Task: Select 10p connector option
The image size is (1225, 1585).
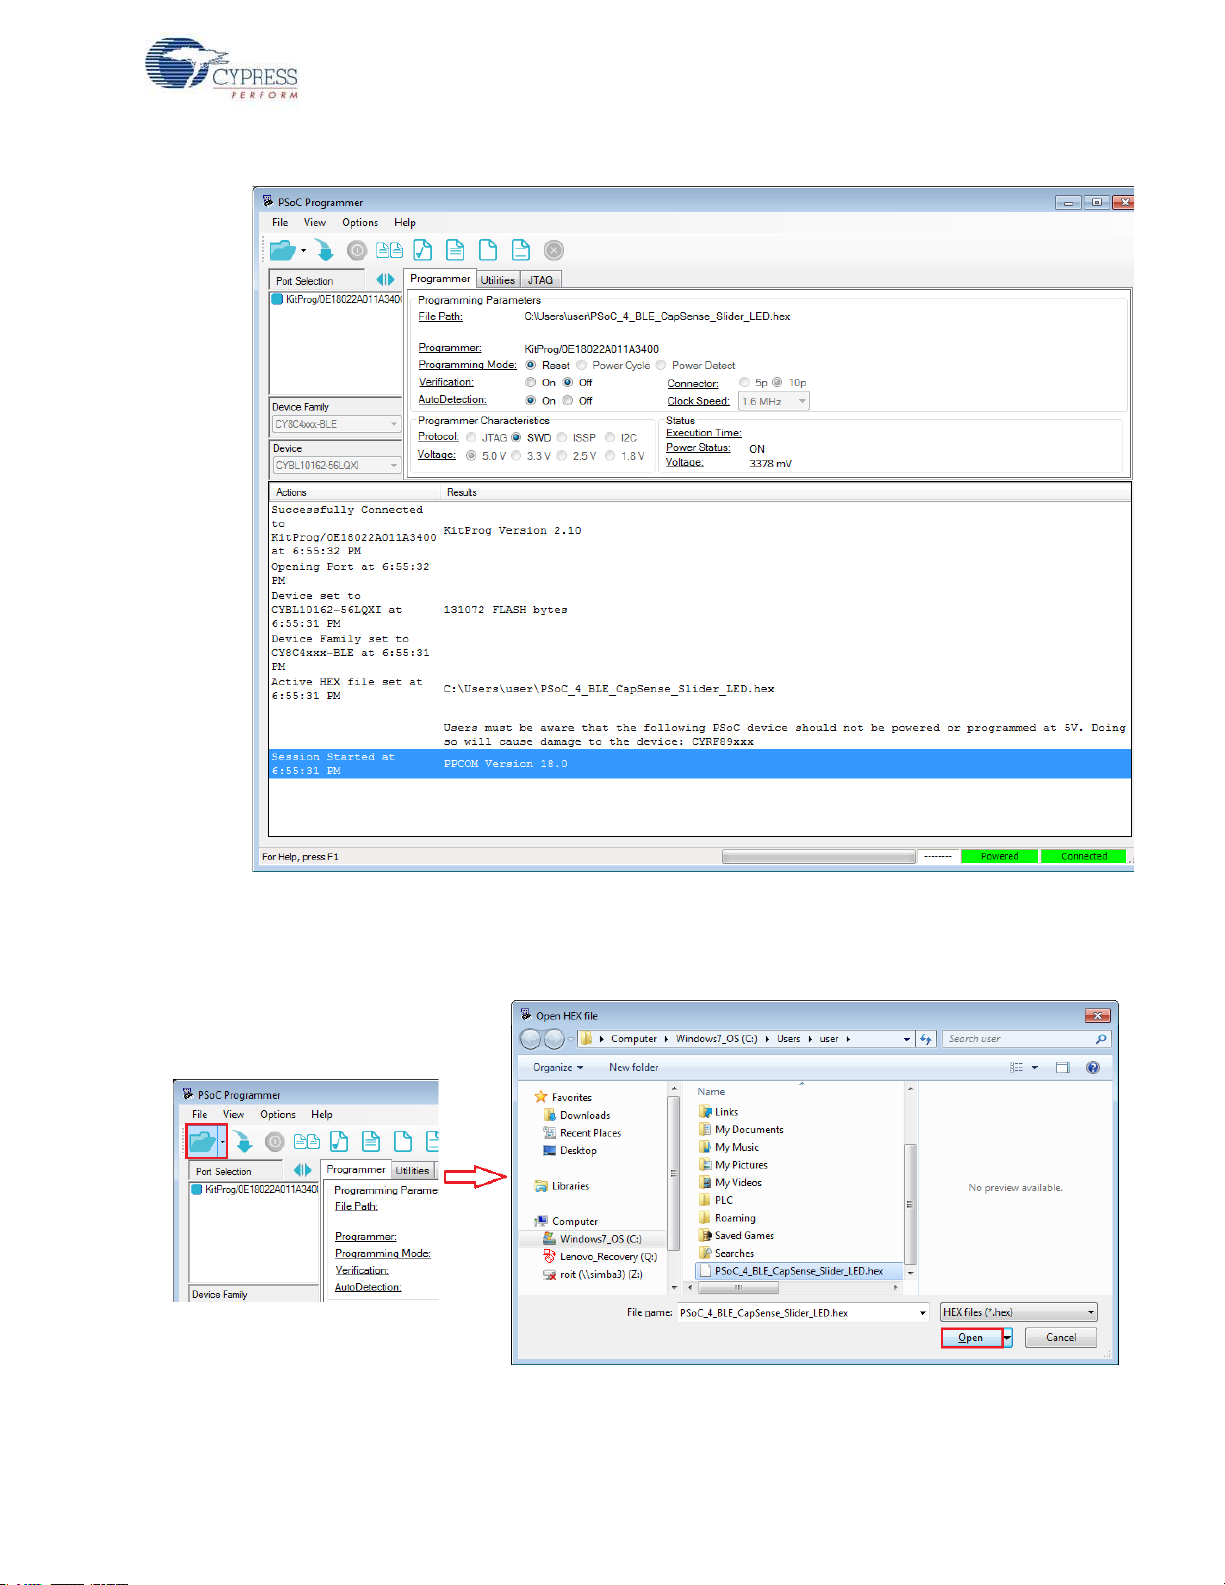Action: pyautogui.click(x=777, y=382)
